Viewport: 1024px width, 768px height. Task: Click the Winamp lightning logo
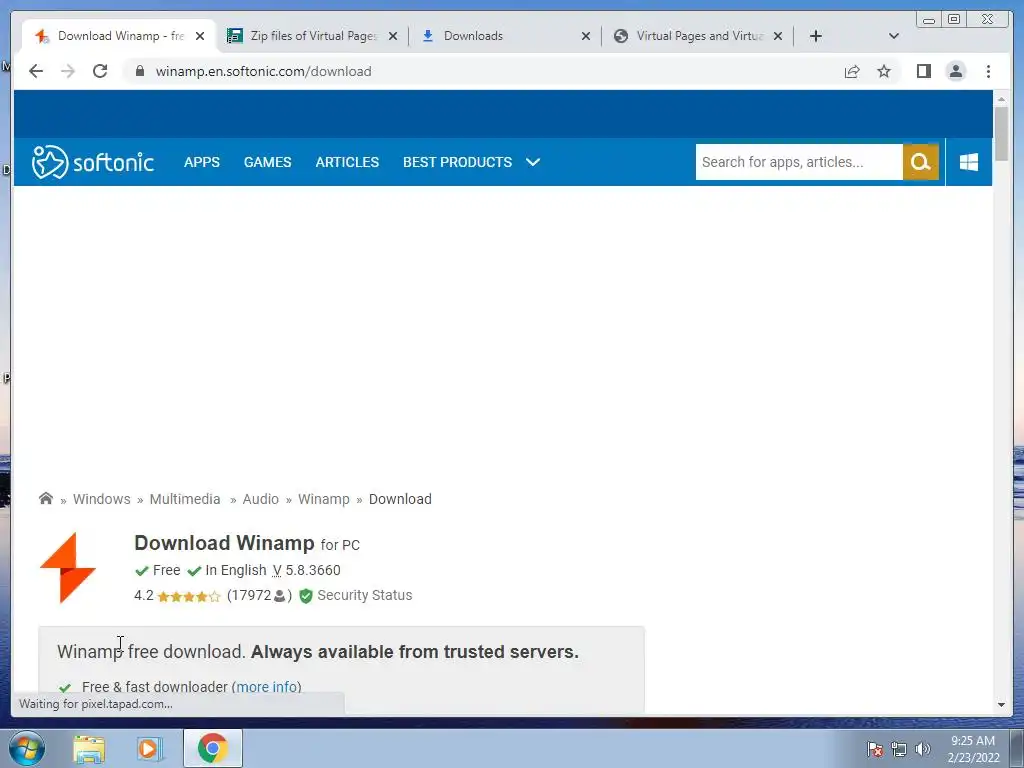pos(68,568)
